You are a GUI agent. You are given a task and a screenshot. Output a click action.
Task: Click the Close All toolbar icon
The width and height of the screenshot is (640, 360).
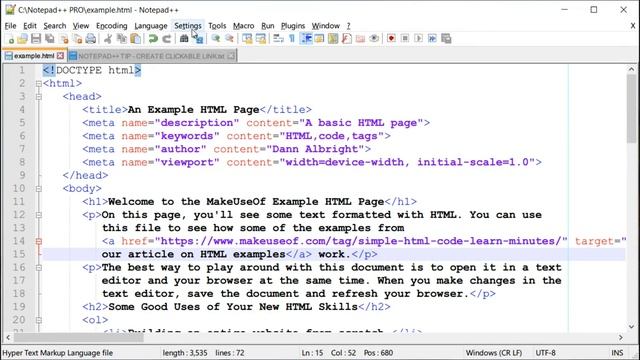77,39
